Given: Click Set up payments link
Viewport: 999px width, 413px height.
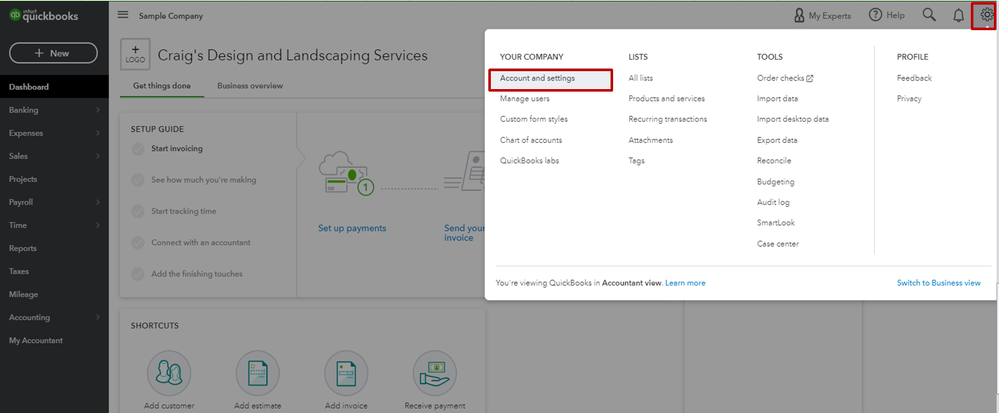Looking at the screenshot, I should 352,228.
